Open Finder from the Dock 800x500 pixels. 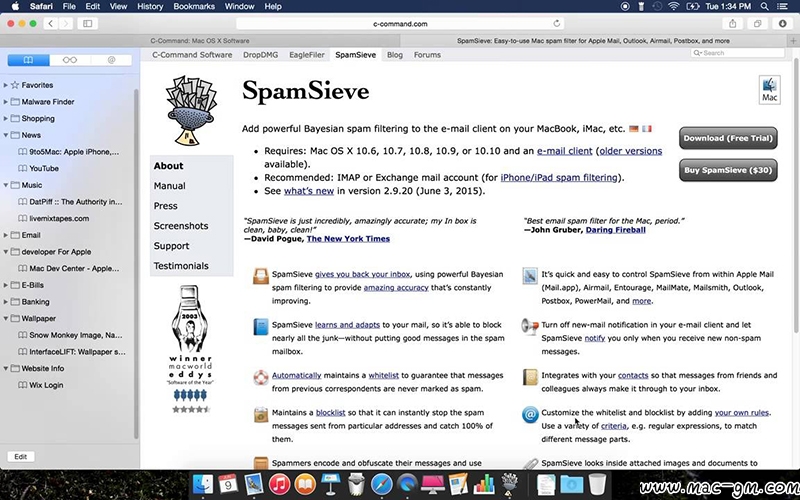pos(203,484)
